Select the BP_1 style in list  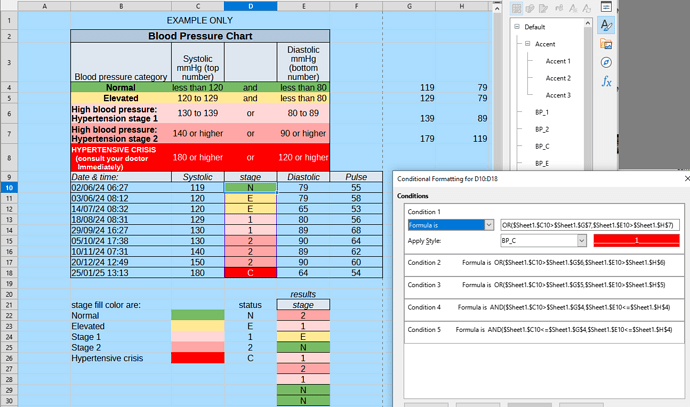point(541,112)
